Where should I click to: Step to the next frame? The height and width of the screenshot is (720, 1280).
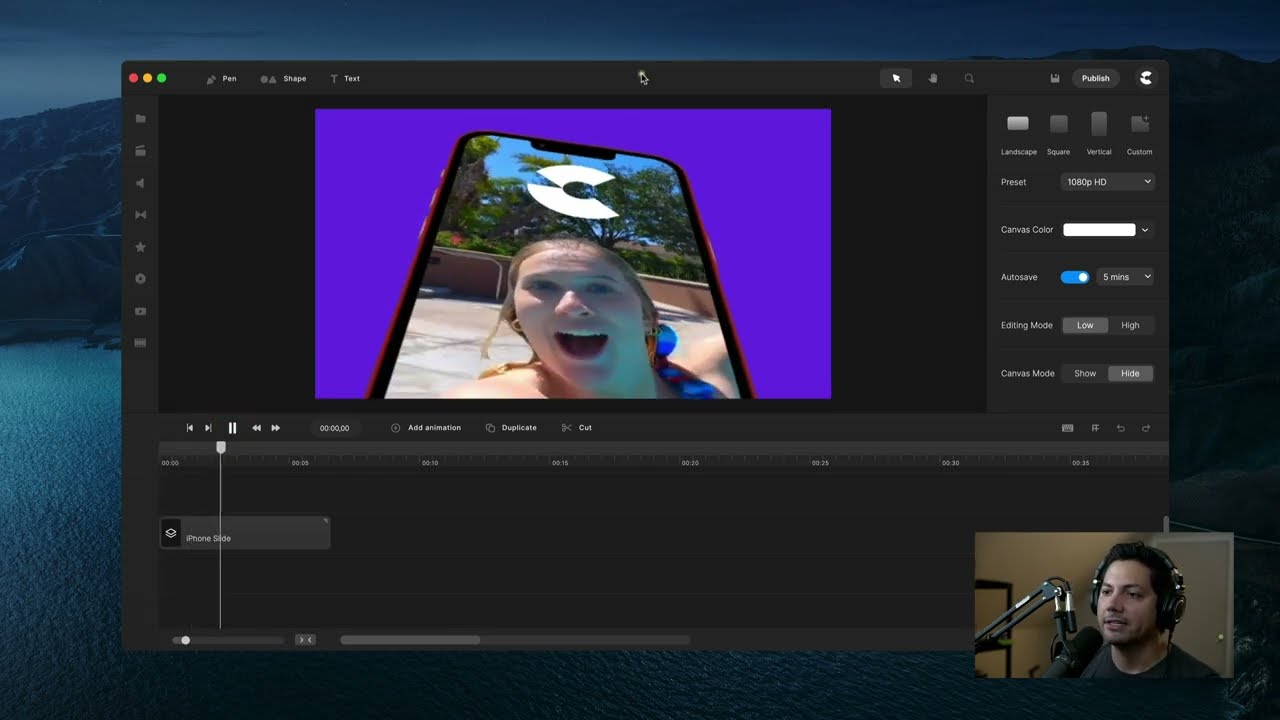pos(208,428)
